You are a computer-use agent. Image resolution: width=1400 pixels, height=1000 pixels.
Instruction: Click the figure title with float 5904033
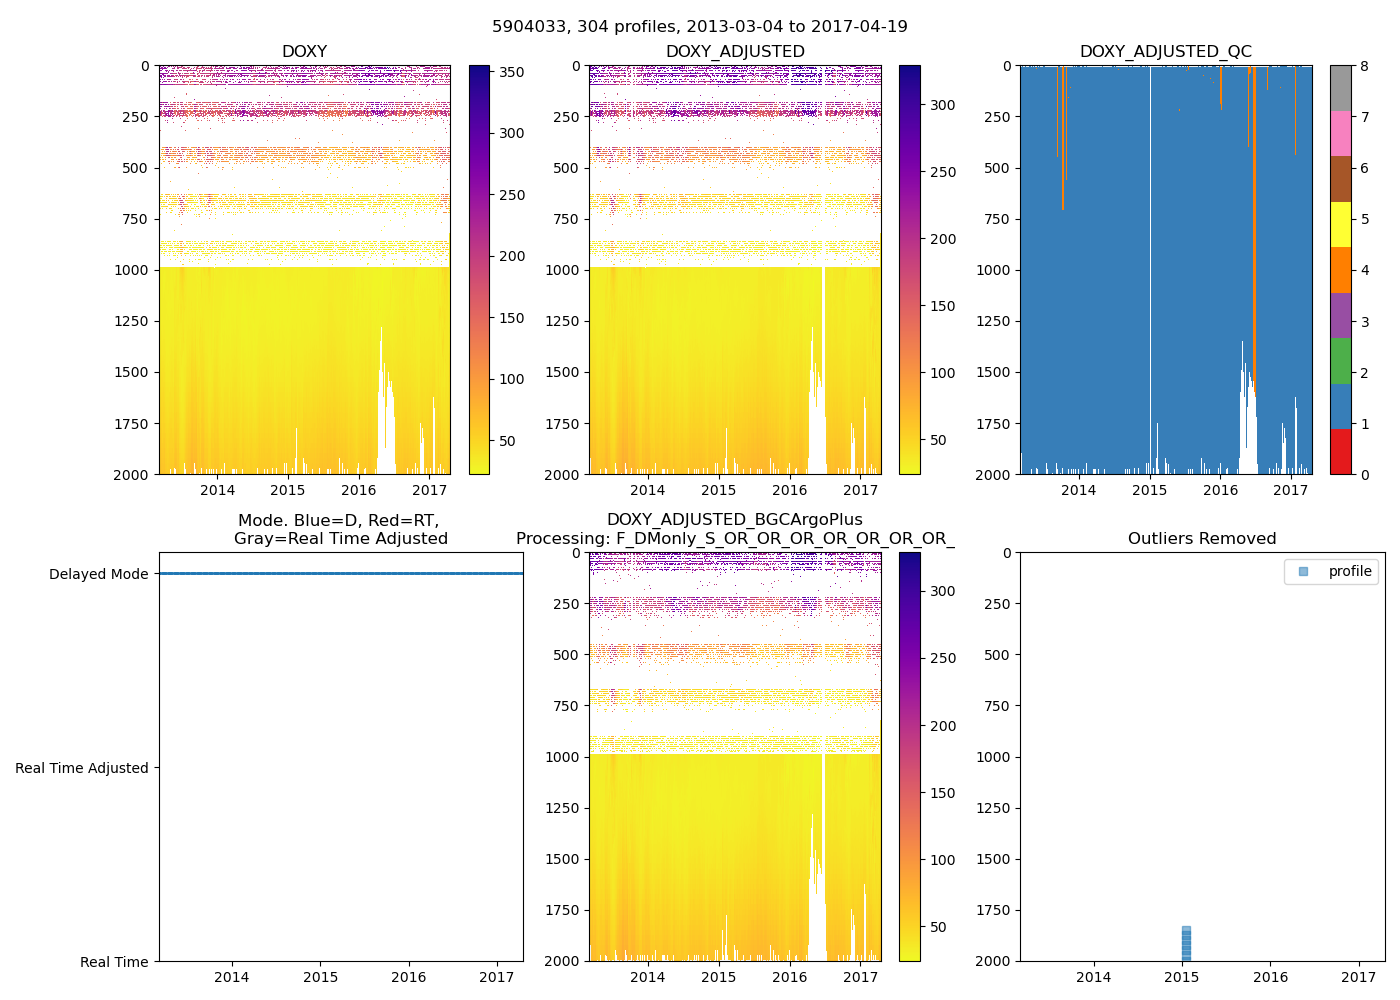click(700, 27)
